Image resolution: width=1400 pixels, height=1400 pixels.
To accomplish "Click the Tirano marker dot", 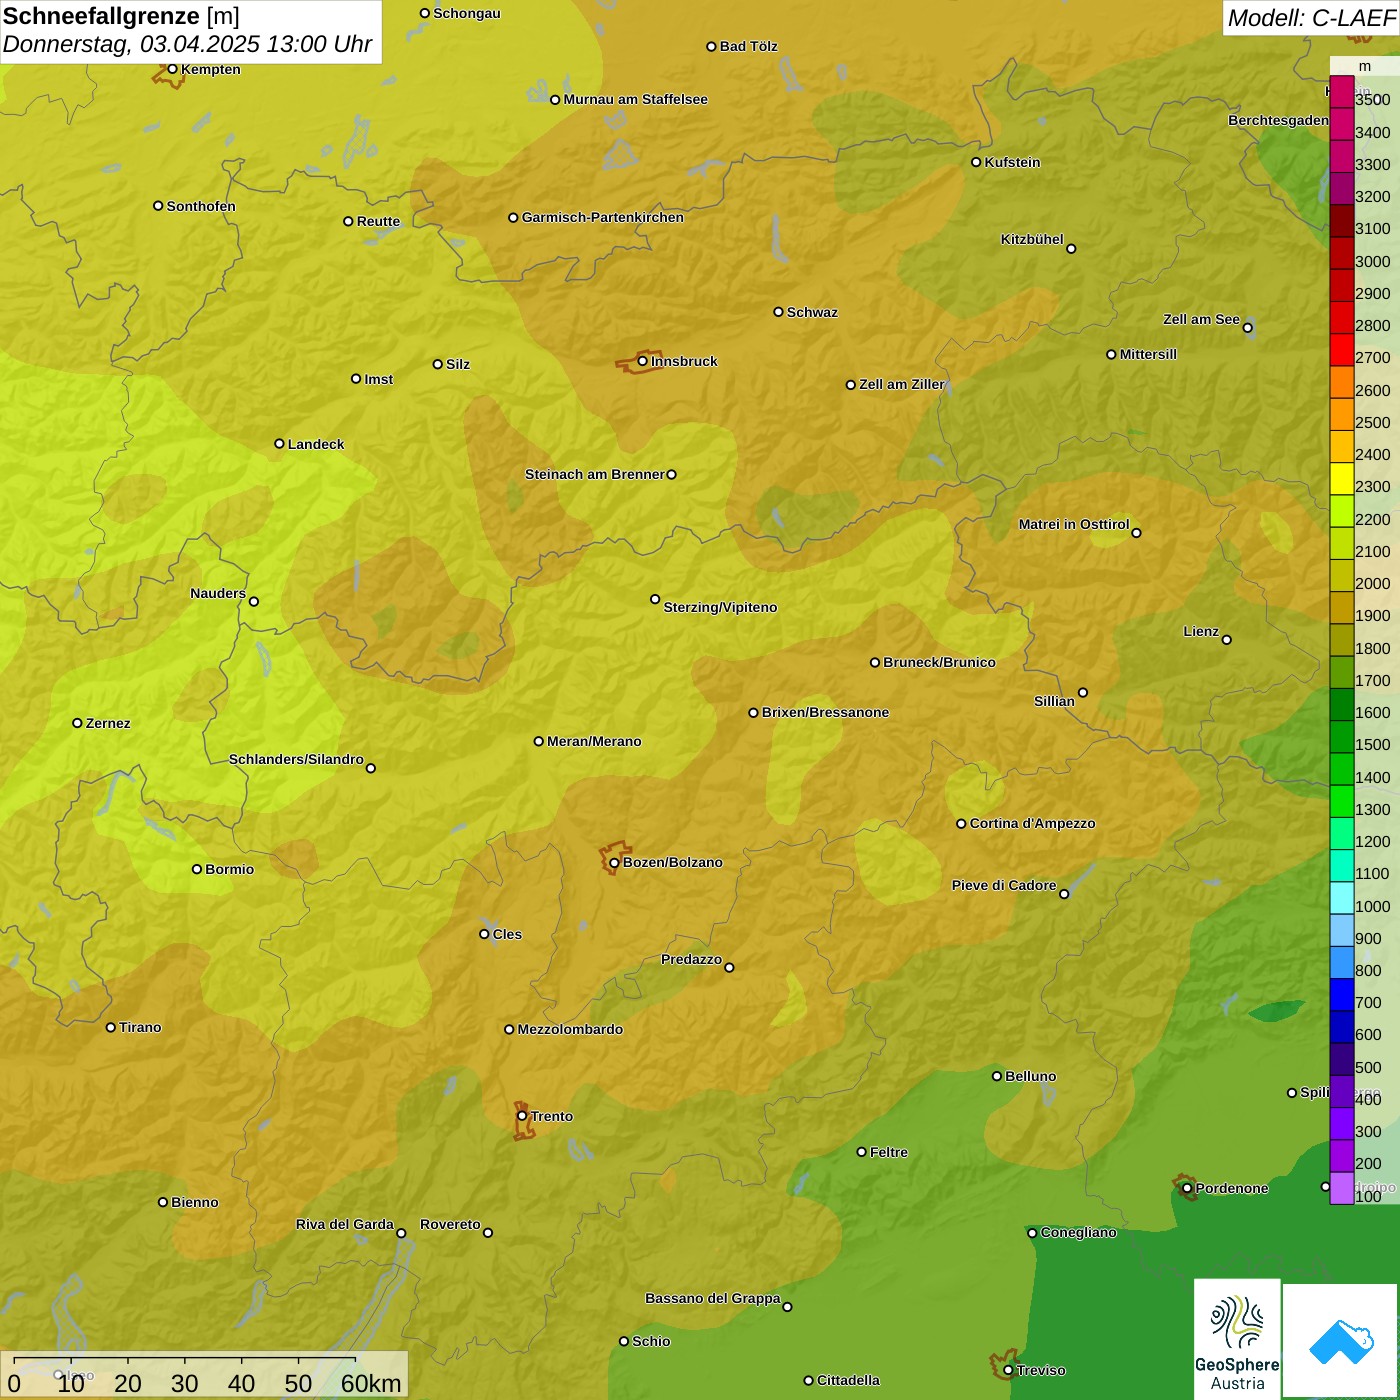I will (x=111, y=1027).
